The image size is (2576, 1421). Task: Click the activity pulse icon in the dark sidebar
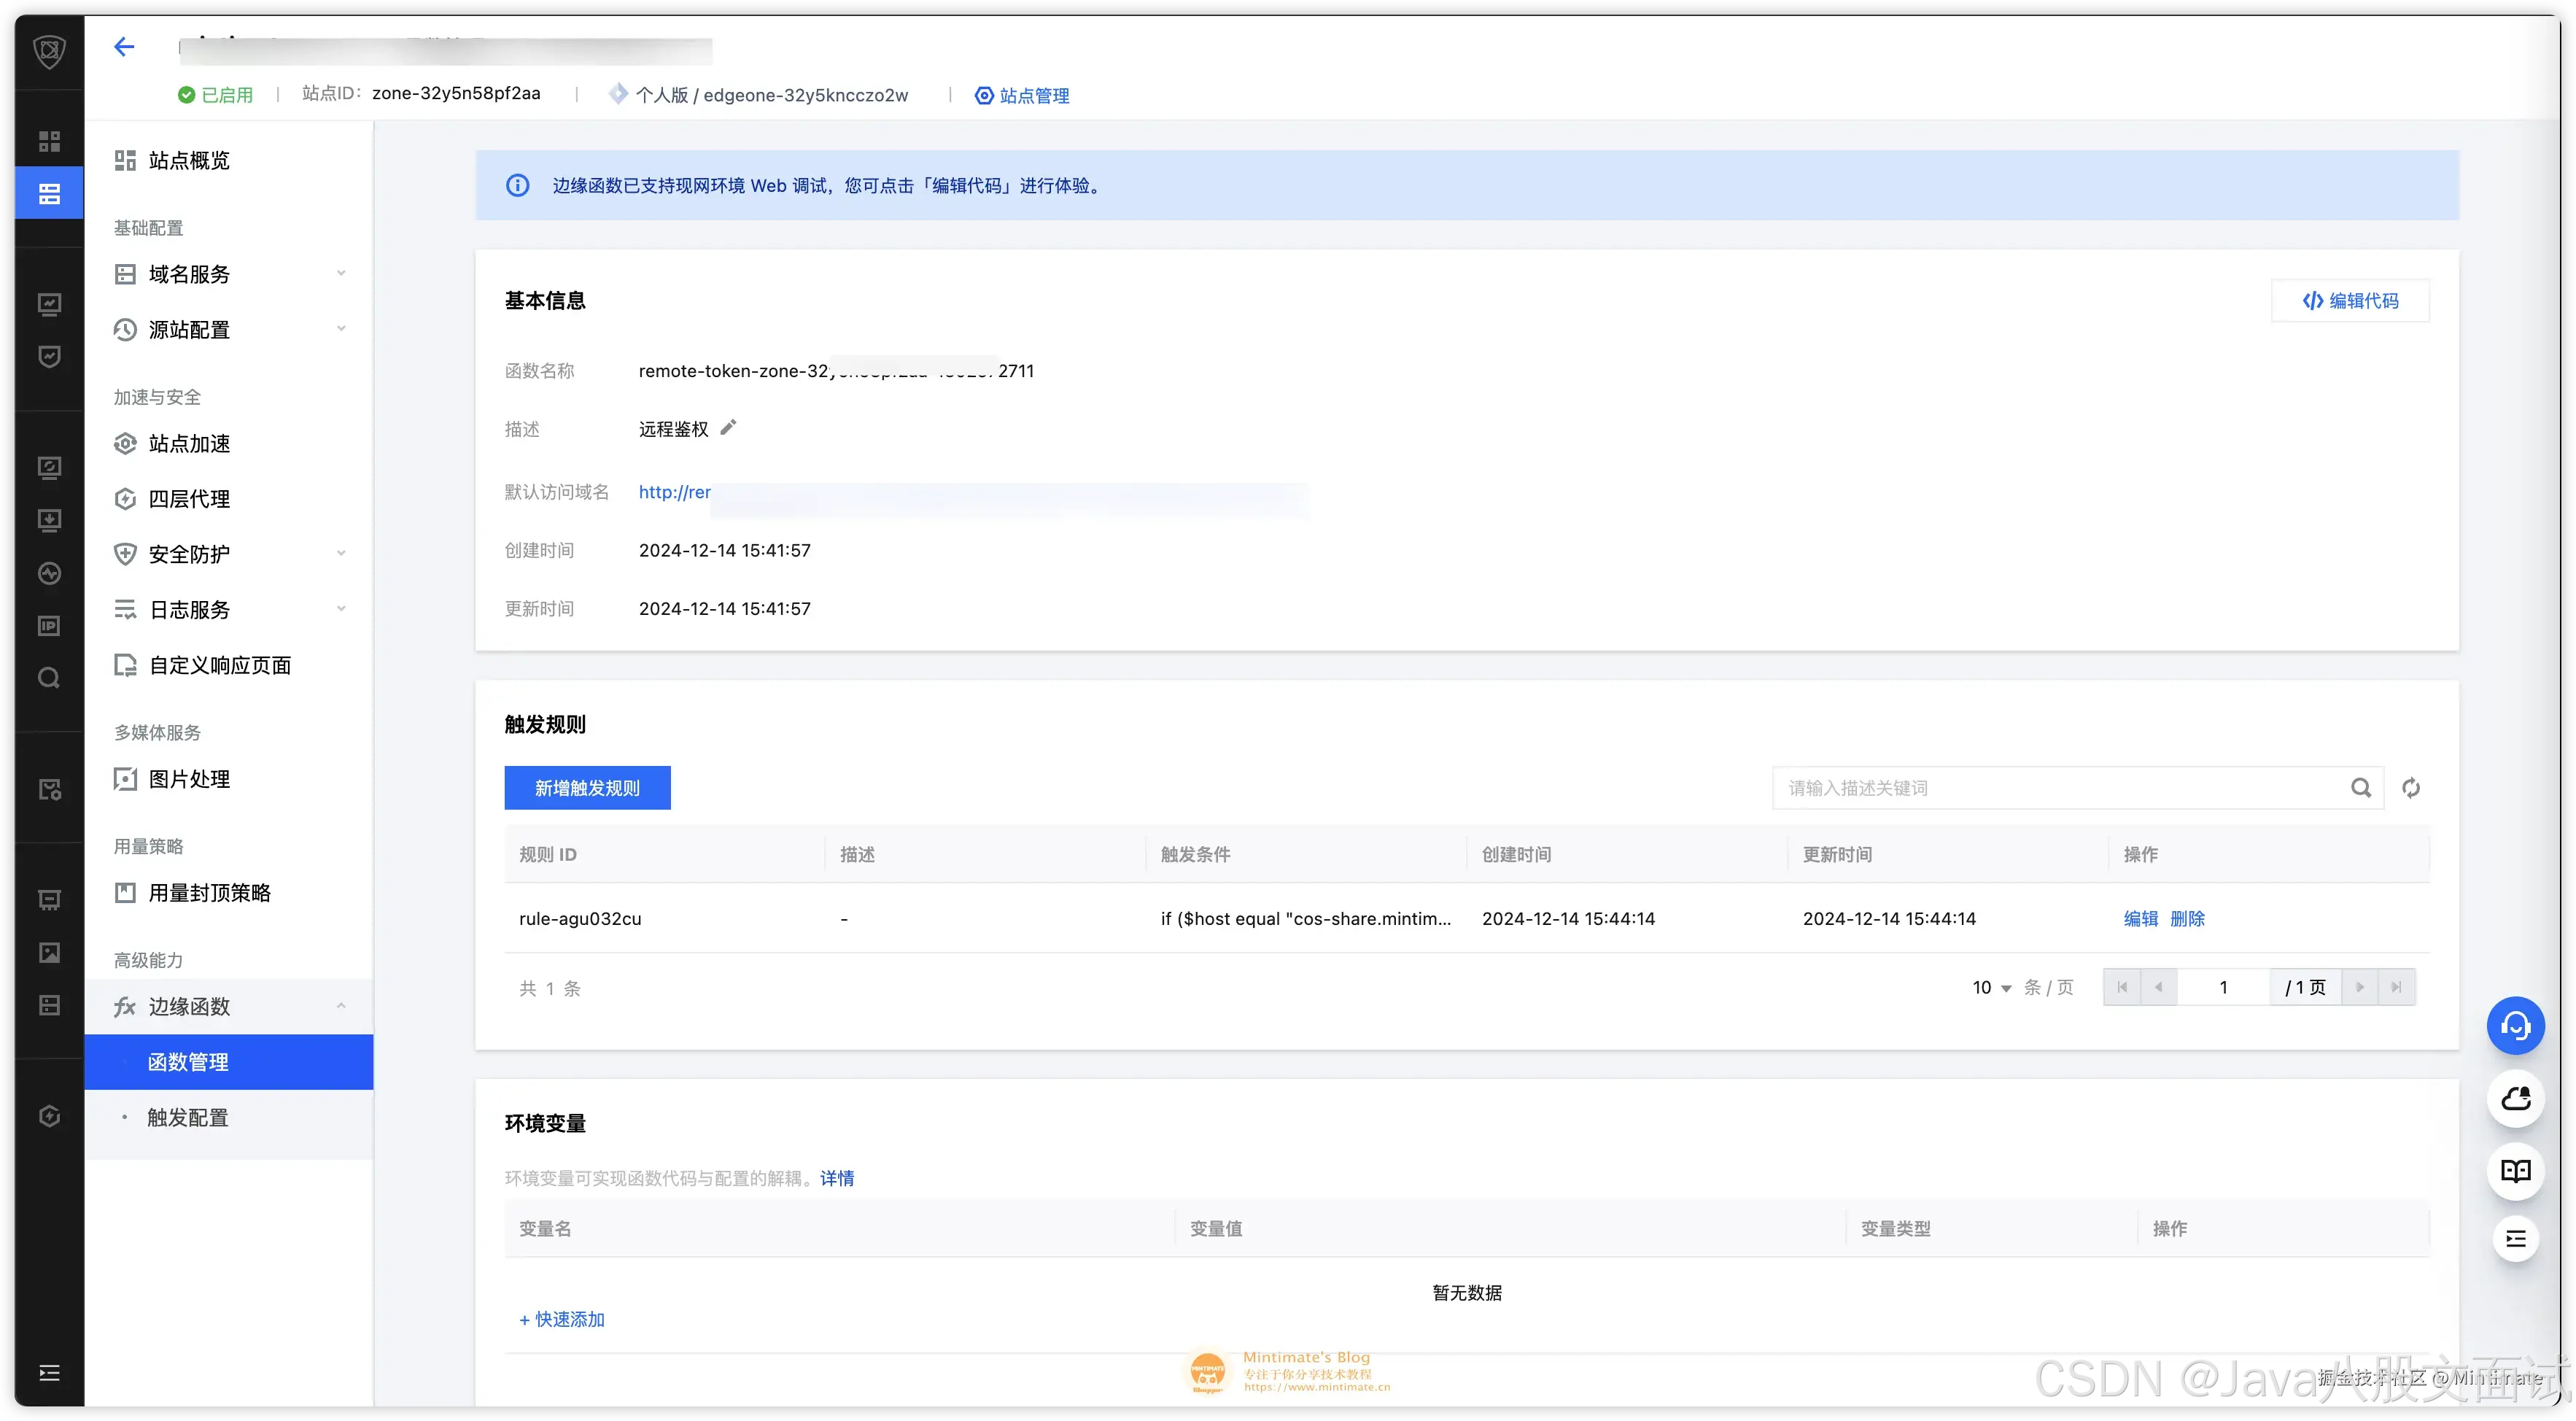click(49, 573)
